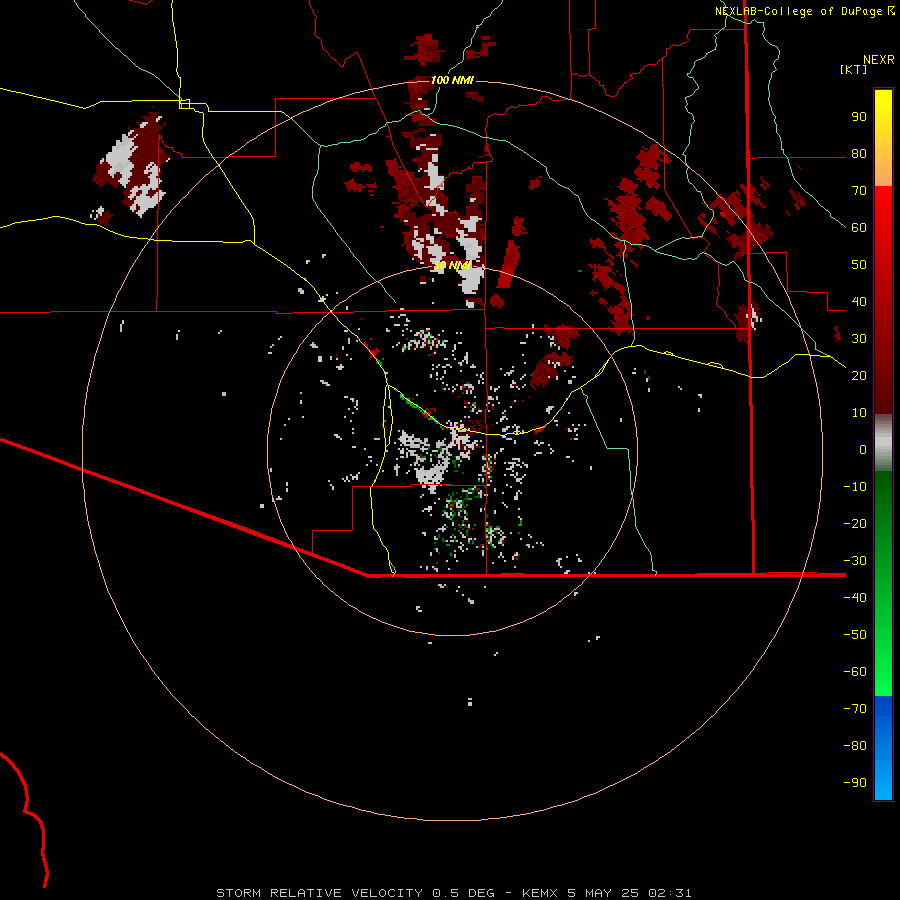Image resolution: width=900 pixels, height=900 pixels.
Task: Click the positive 90 knots scale label
Action: [859, 117]
